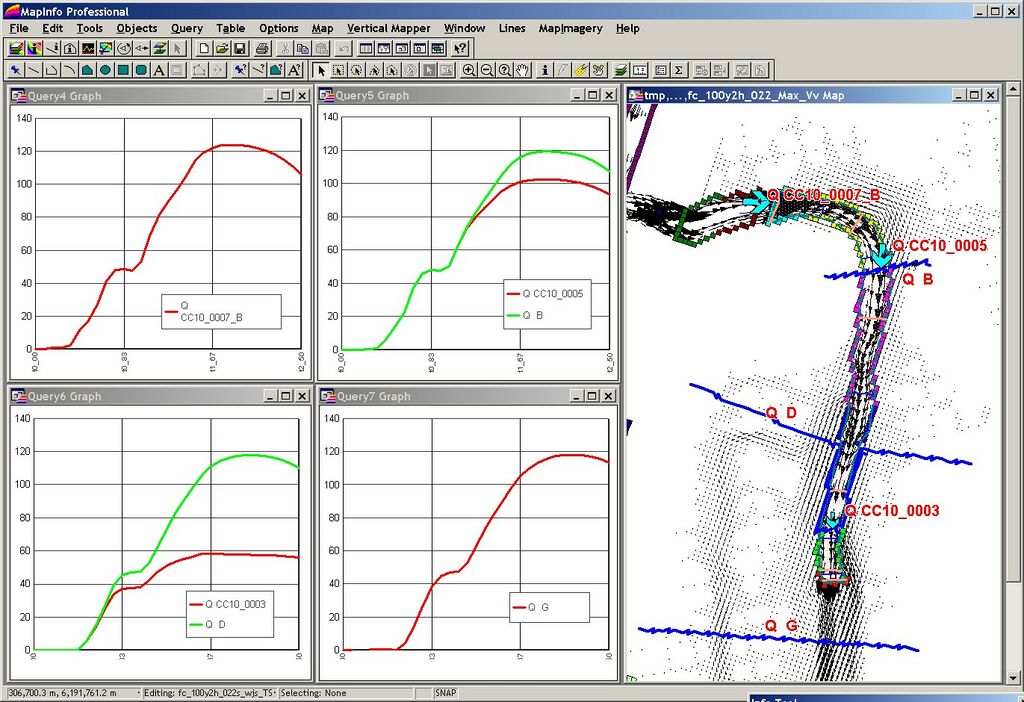The height and width of the screenshot is (702, 1024).
Task: Toggle SNAP mode in status bar
Action: (447, 693)
